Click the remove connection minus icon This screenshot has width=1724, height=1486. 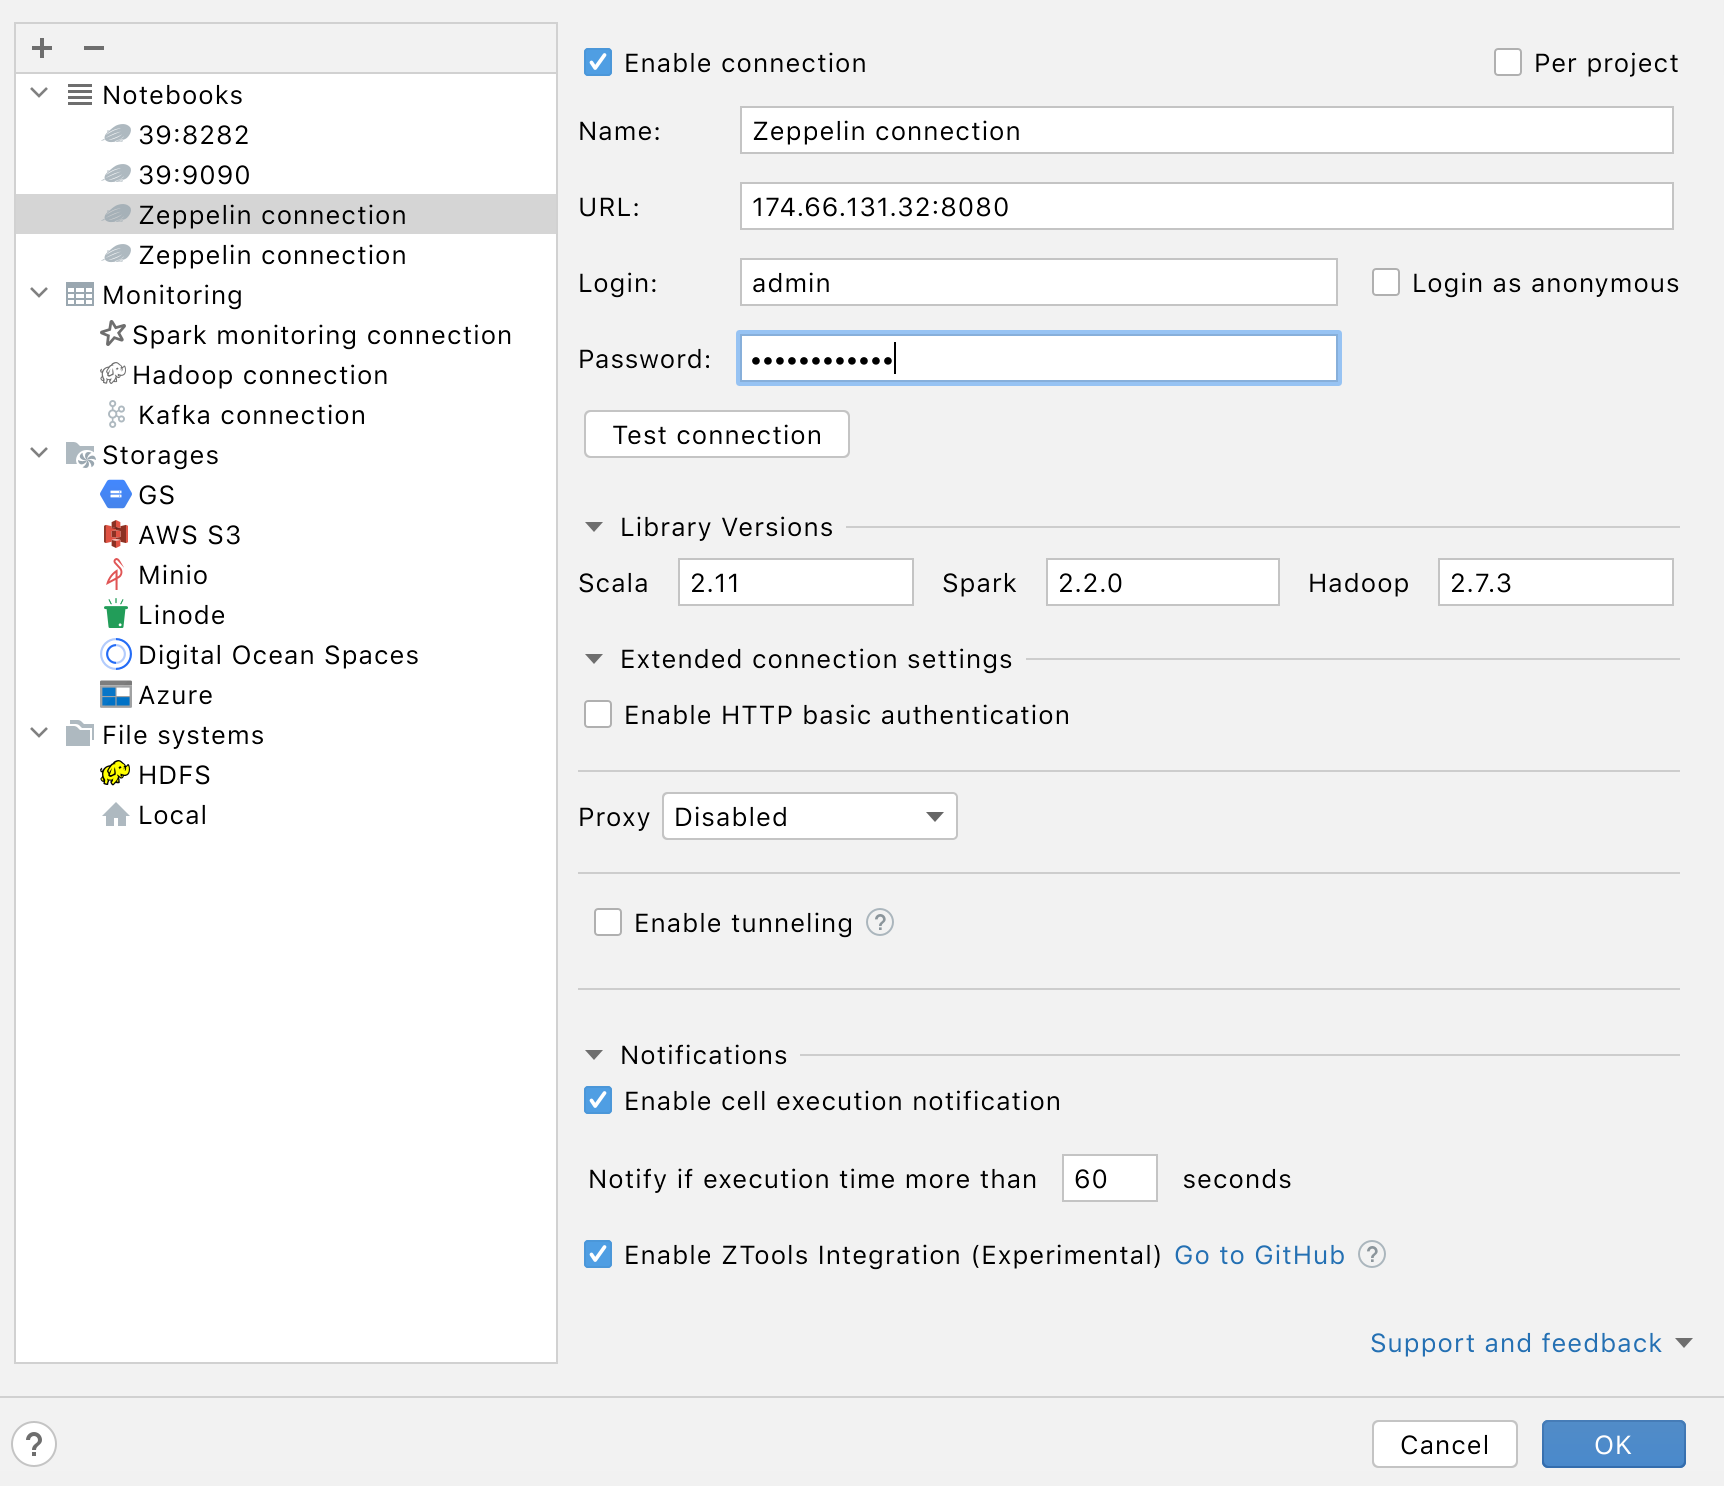[93, 47]
